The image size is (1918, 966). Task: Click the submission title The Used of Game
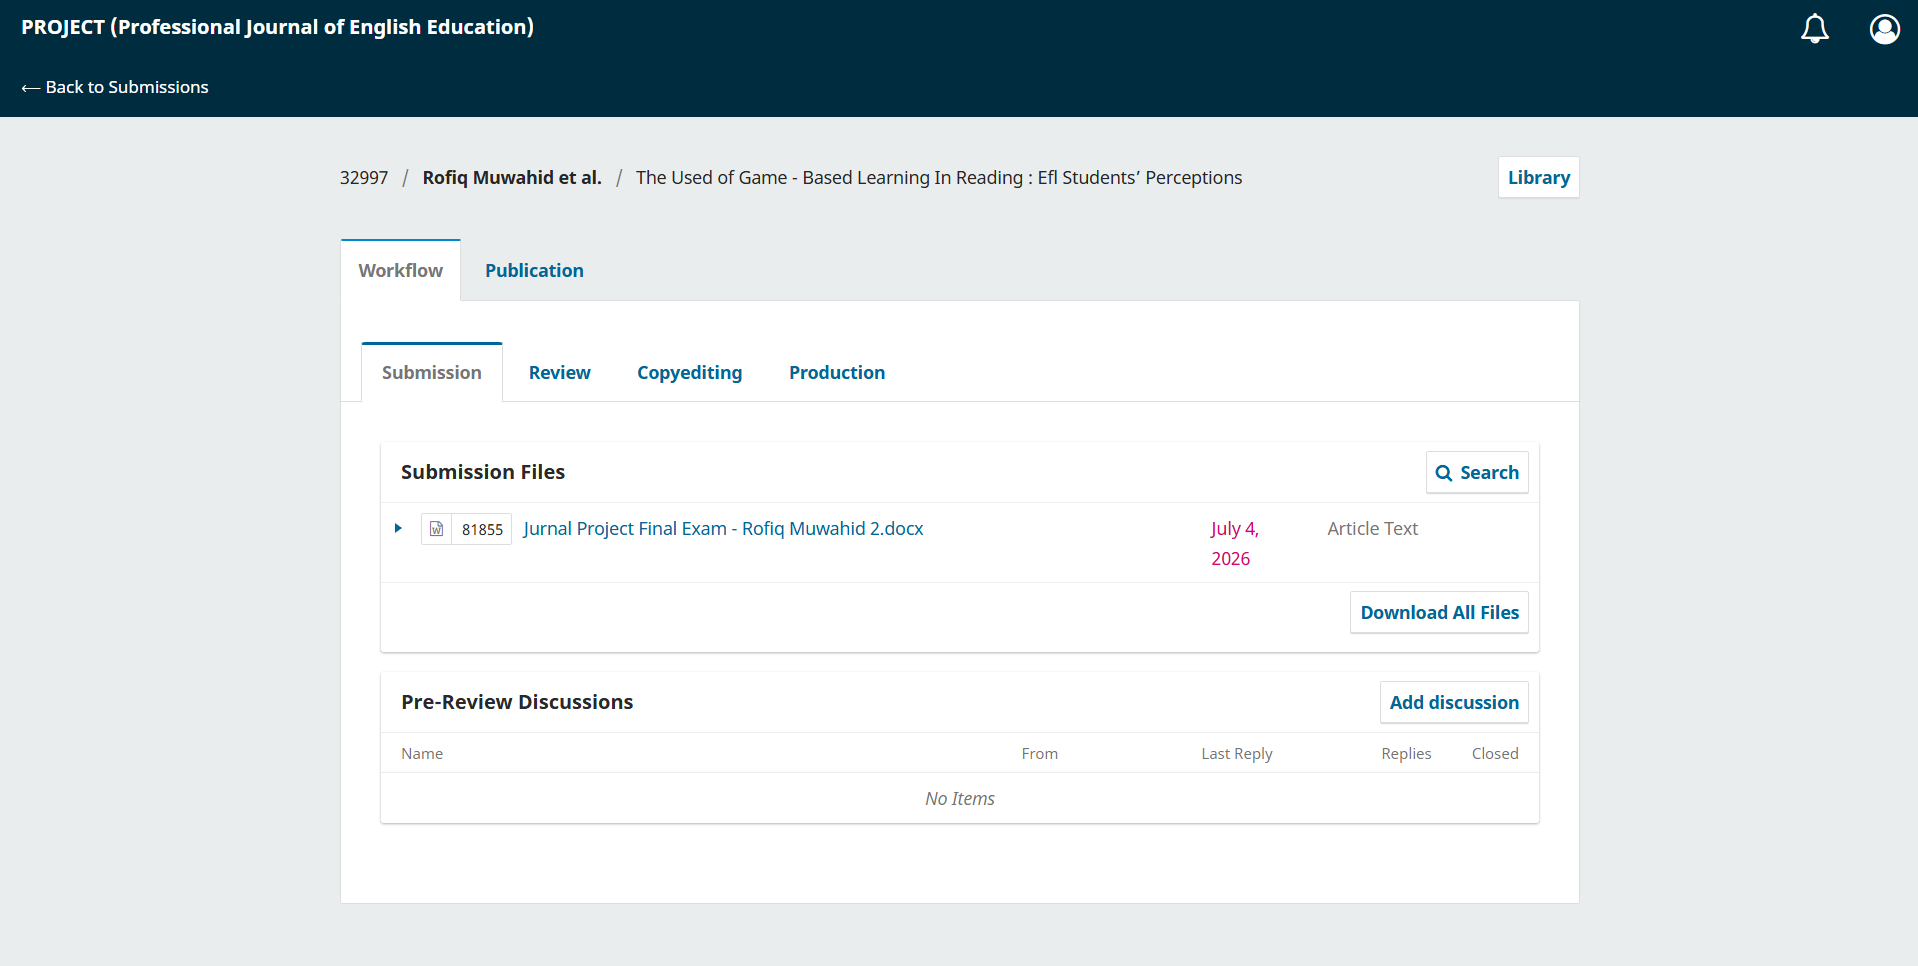pos(938,178)
